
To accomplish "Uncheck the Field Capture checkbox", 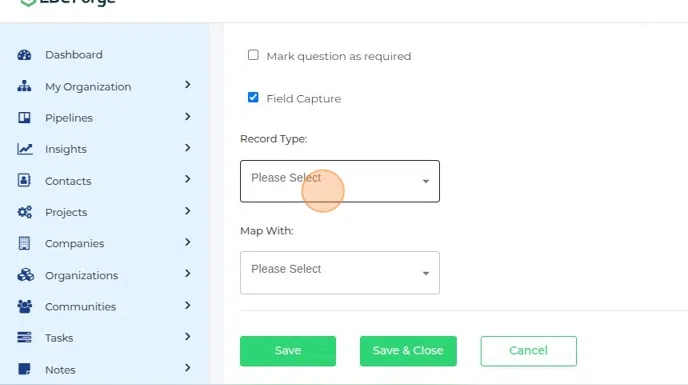I will [253, 97].
